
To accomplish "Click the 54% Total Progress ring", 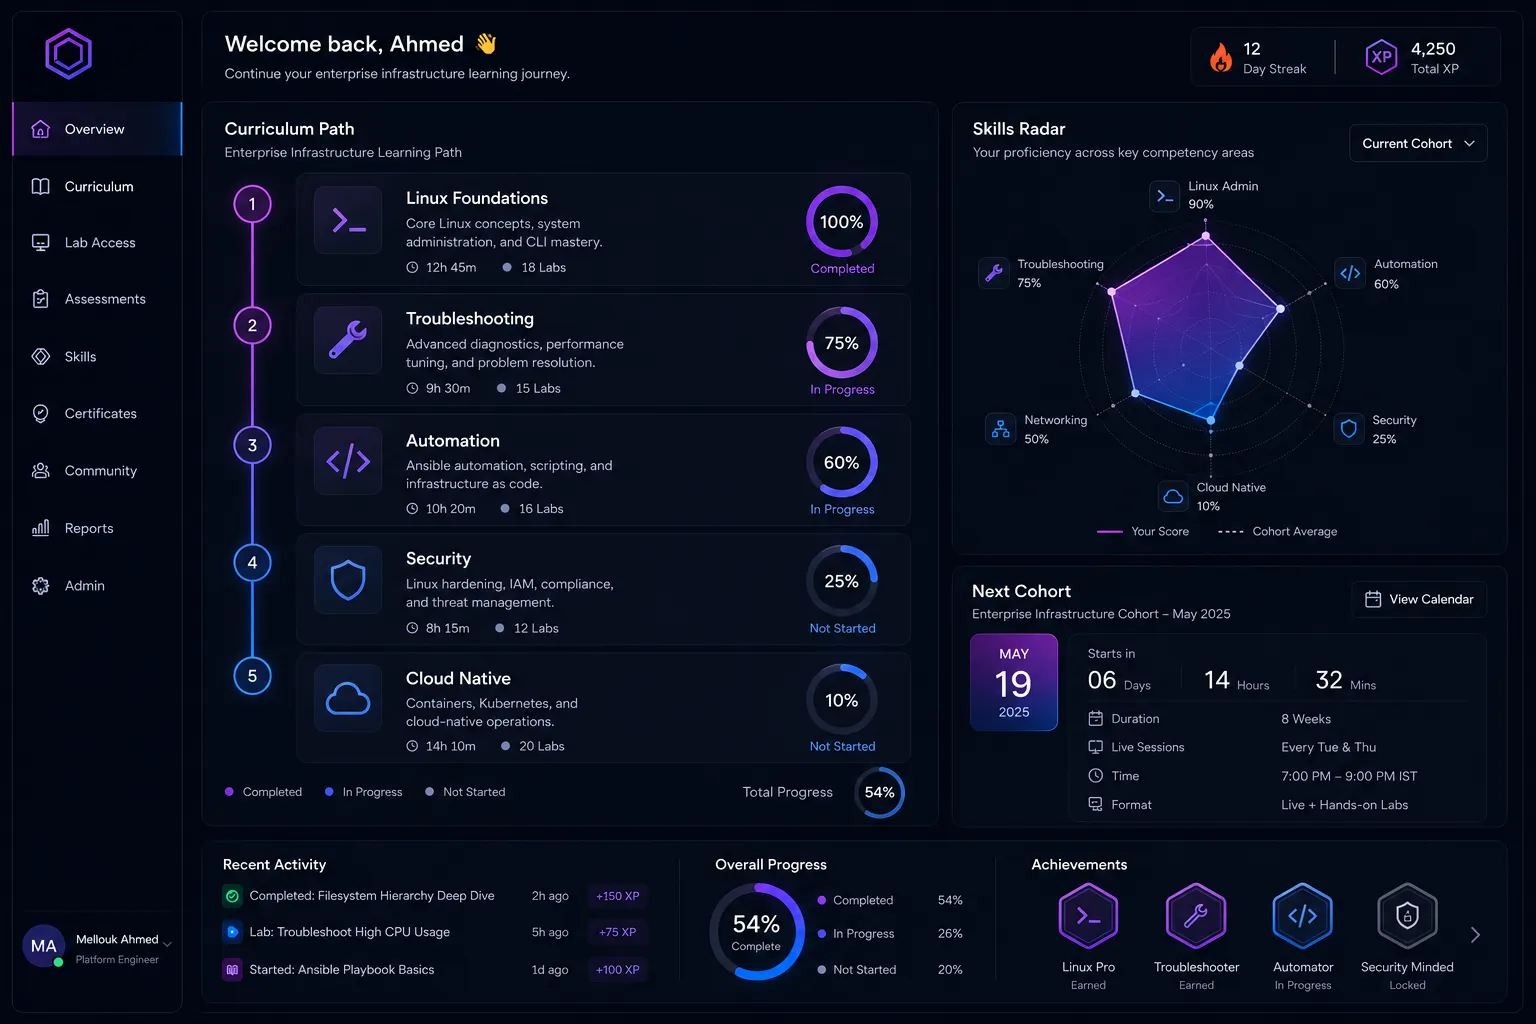I will pos(880,793).
